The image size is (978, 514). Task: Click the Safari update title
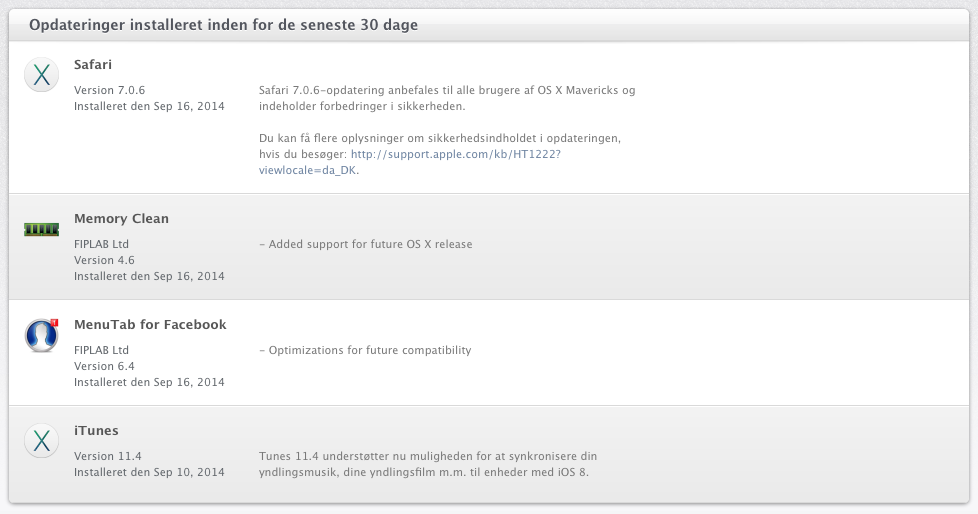[x=93, y=64]
